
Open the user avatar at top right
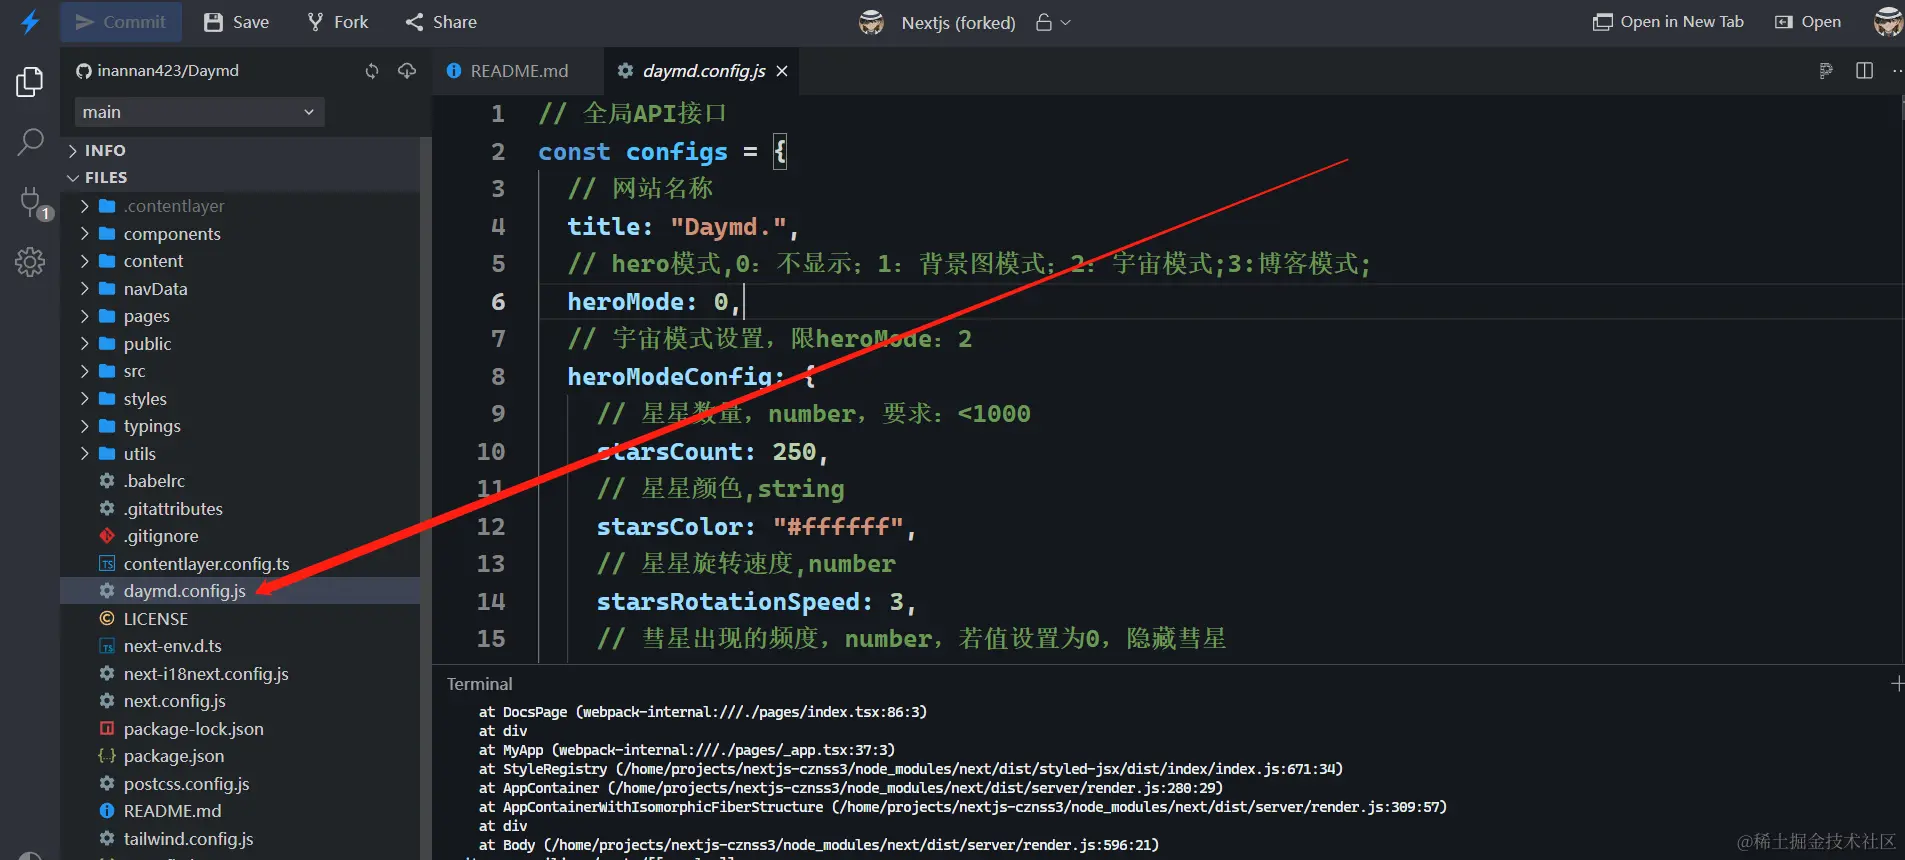coord(1888,22)
